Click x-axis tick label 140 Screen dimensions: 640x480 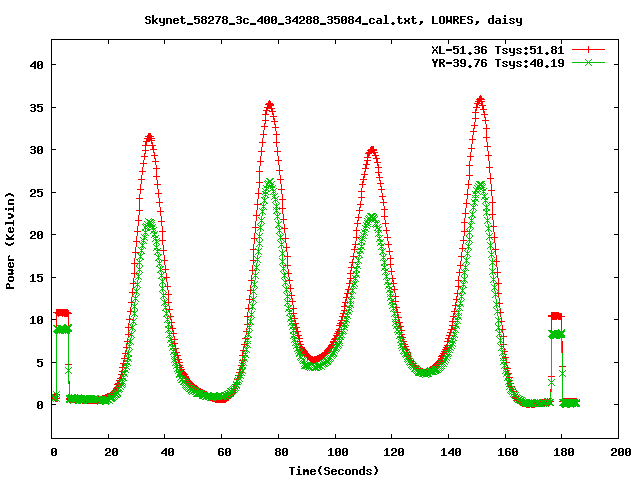451,452
